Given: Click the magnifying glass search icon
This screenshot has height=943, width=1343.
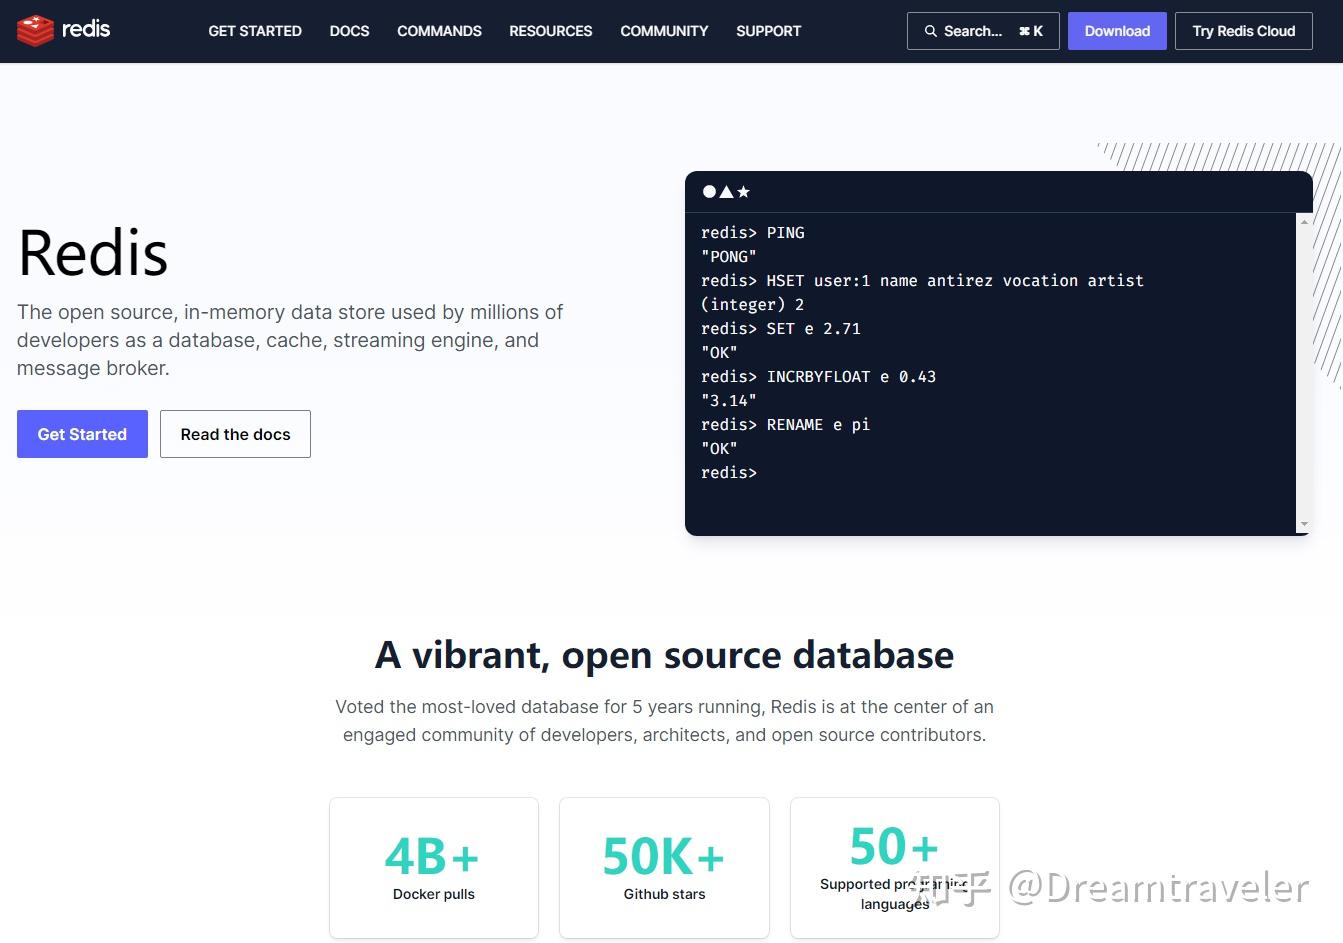Looking at the screenshot, I should click(x=931, y=31).
